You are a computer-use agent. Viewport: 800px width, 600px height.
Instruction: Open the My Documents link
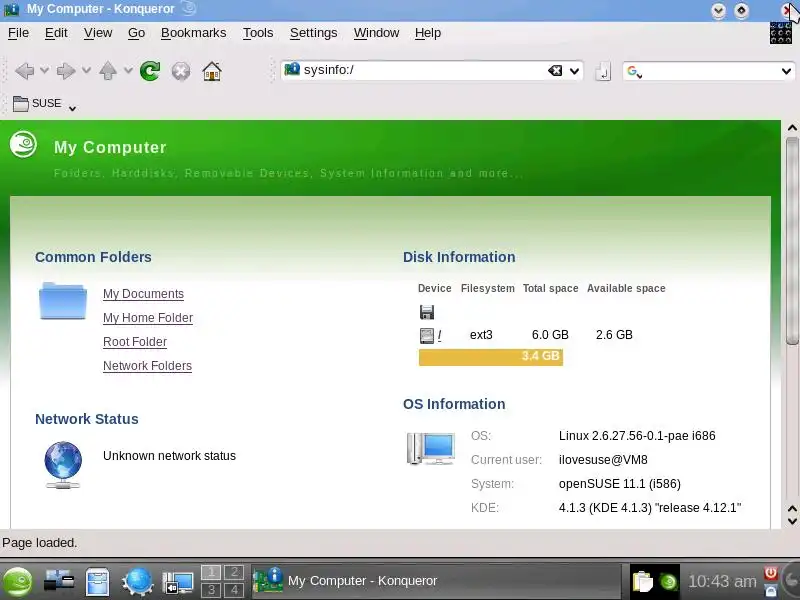tap(143, 294)
